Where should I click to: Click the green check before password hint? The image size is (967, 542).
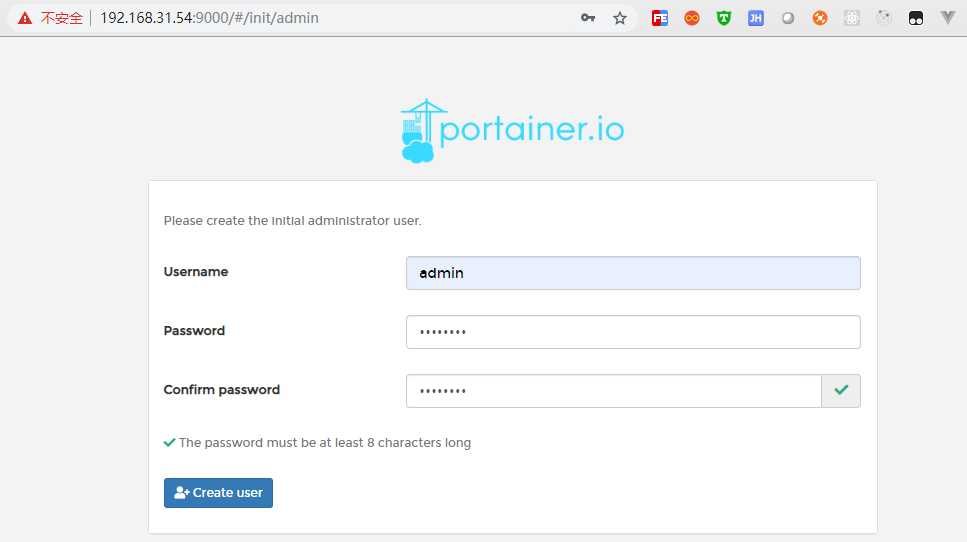point(170,443)
